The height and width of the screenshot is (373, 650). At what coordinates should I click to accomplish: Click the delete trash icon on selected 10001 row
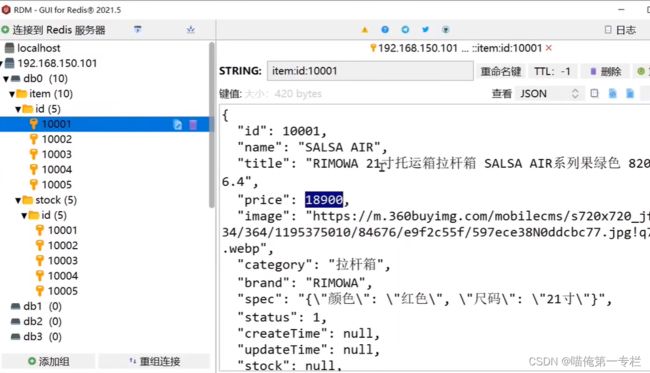click(193, 124)
